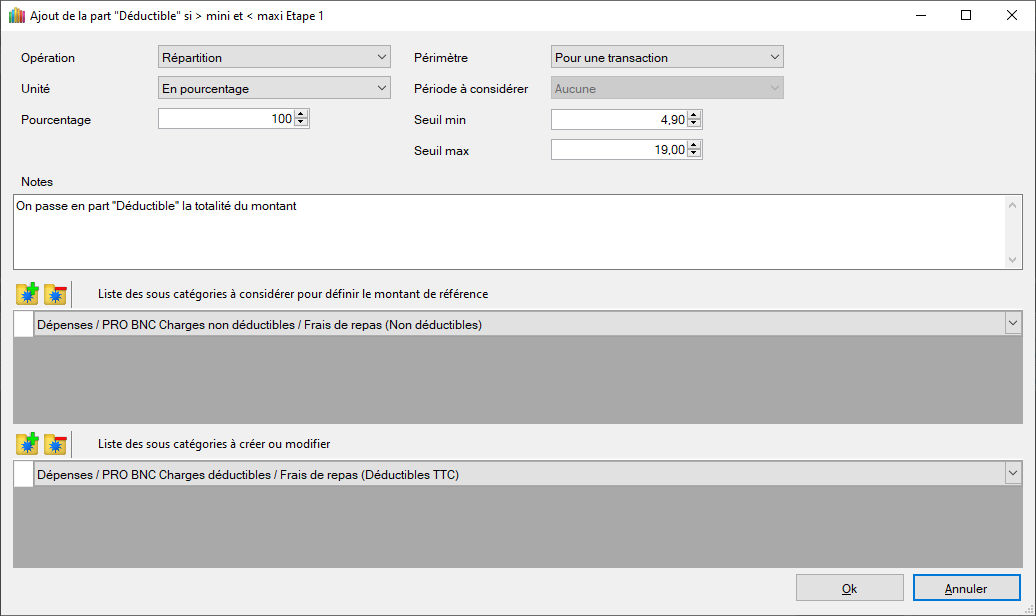Click inside the Notes text area
The height and width of the screenshot is (616, 1036).
click(508, 232)
